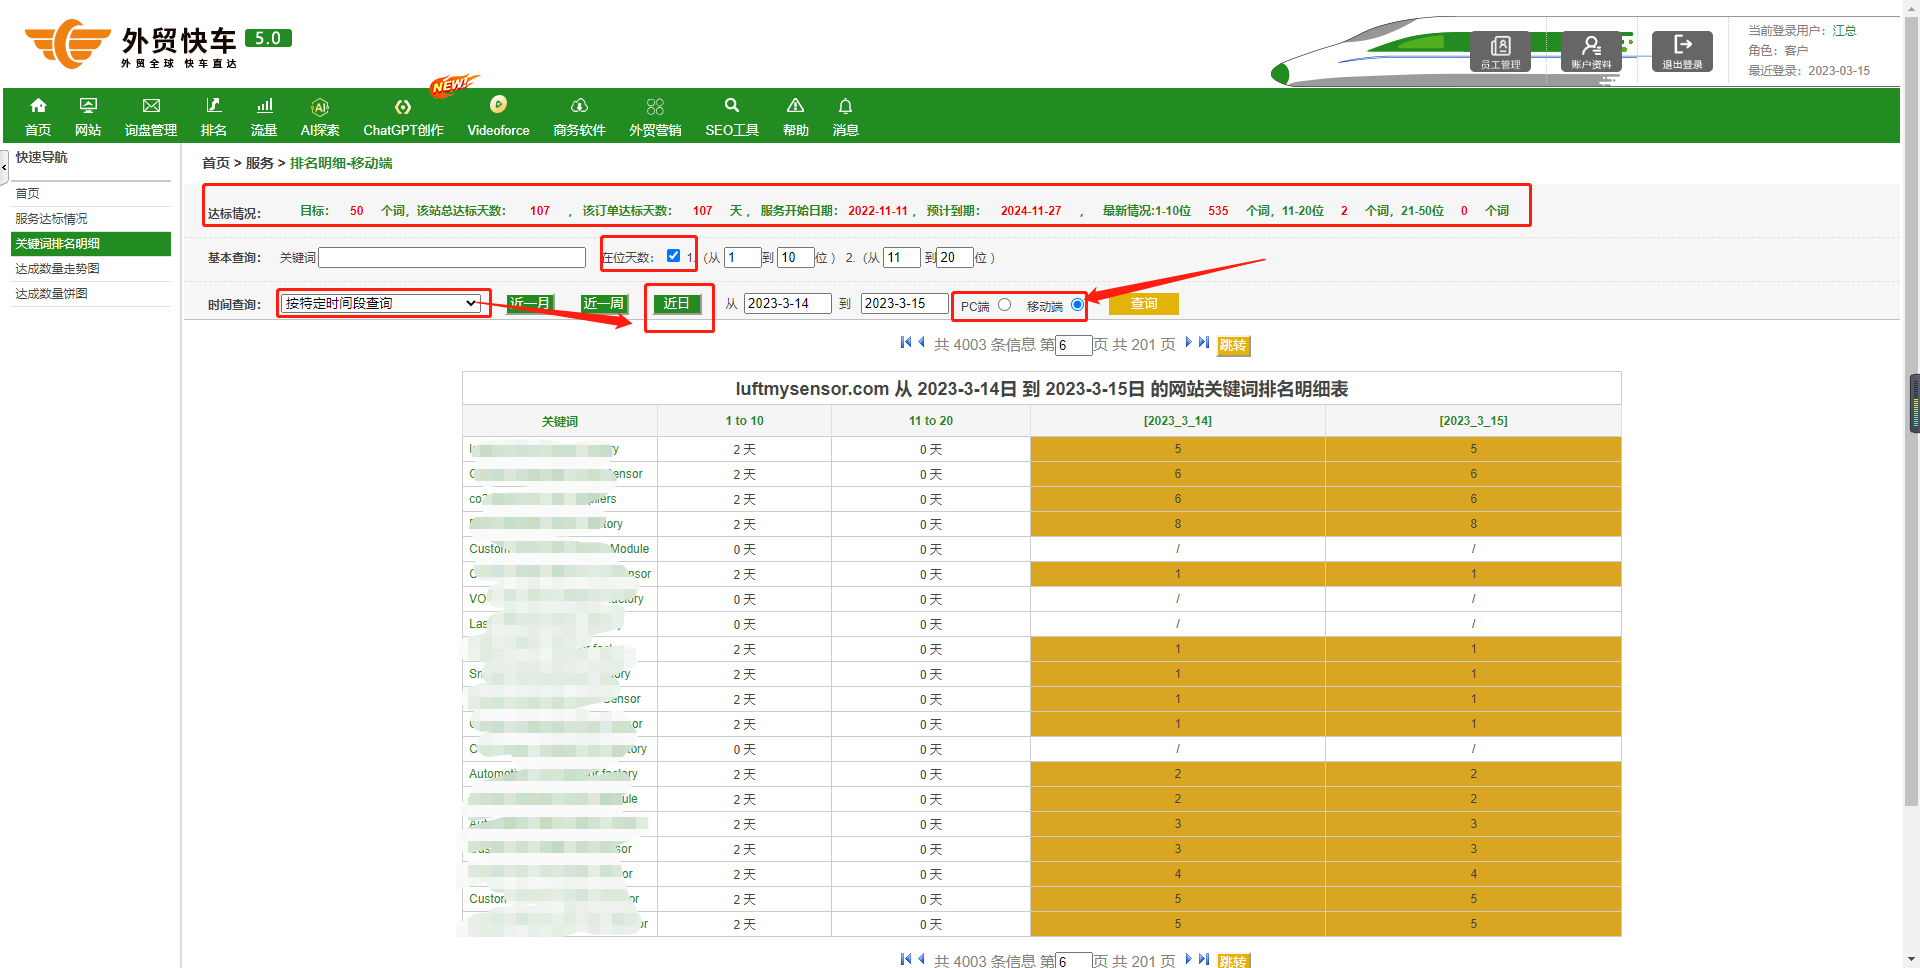Click the range field with value 11
The height and width of the screenshot is (968, 1920).
coord(902,257)
